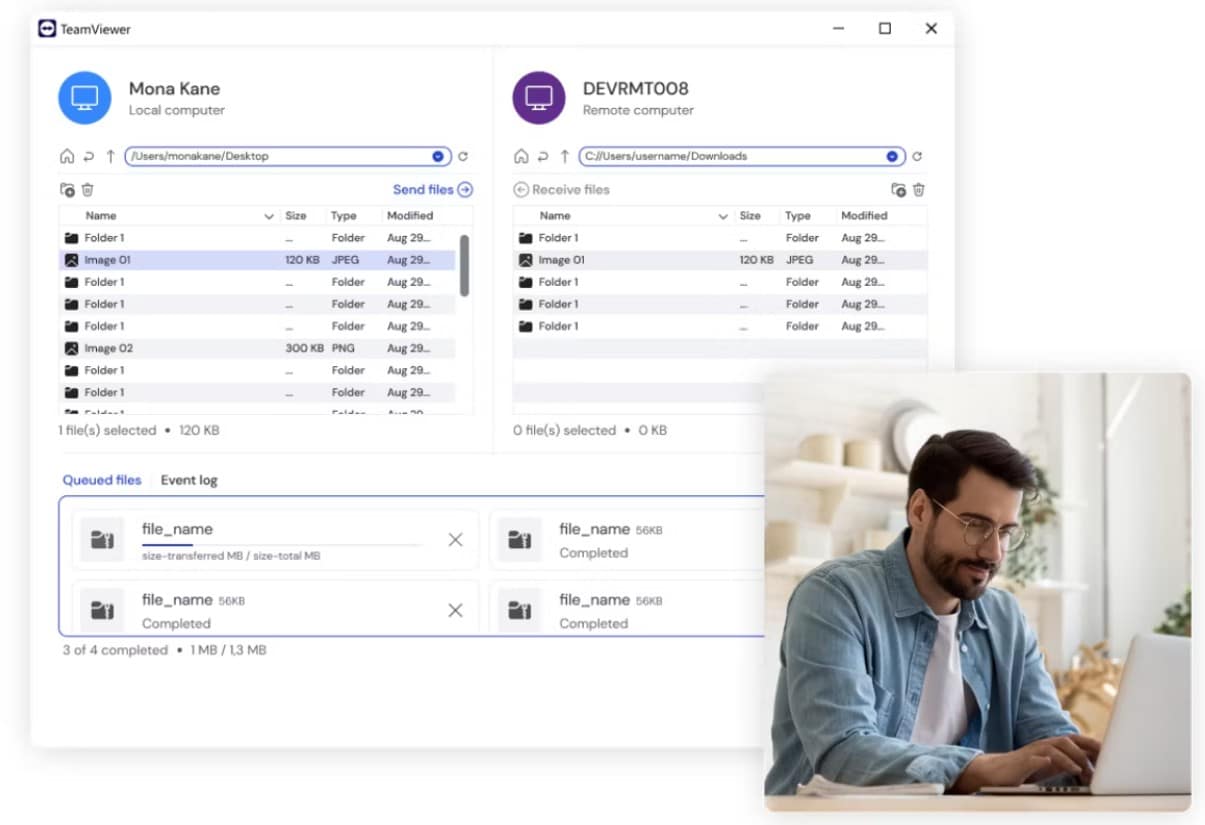Expand the remote Downloads path dropdown

(892, 156)
